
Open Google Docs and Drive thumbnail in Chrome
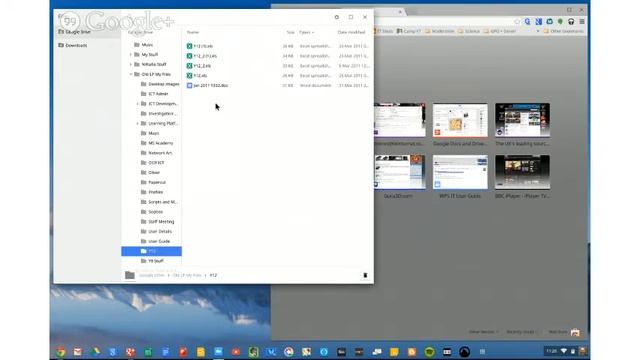(460, 120)
